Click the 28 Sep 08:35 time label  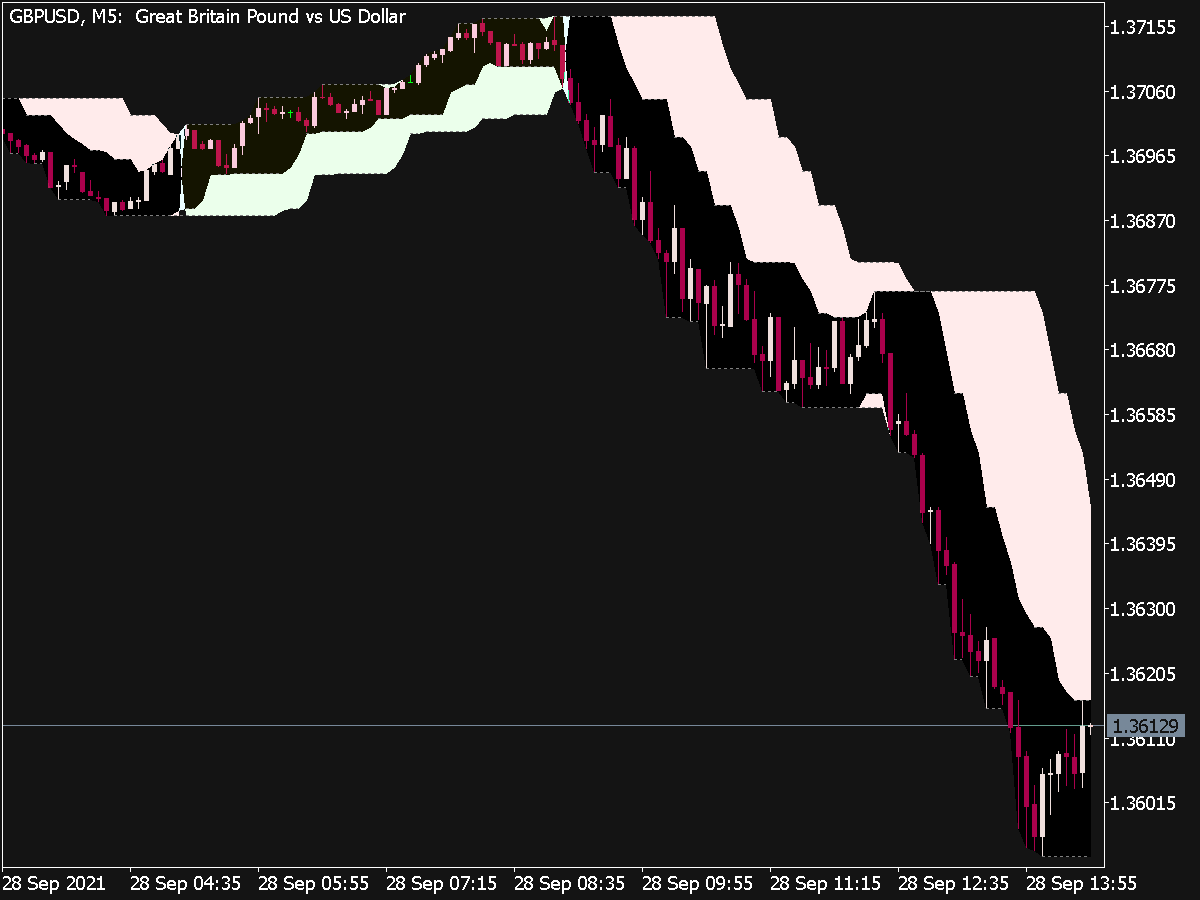[x=569, y=885]
